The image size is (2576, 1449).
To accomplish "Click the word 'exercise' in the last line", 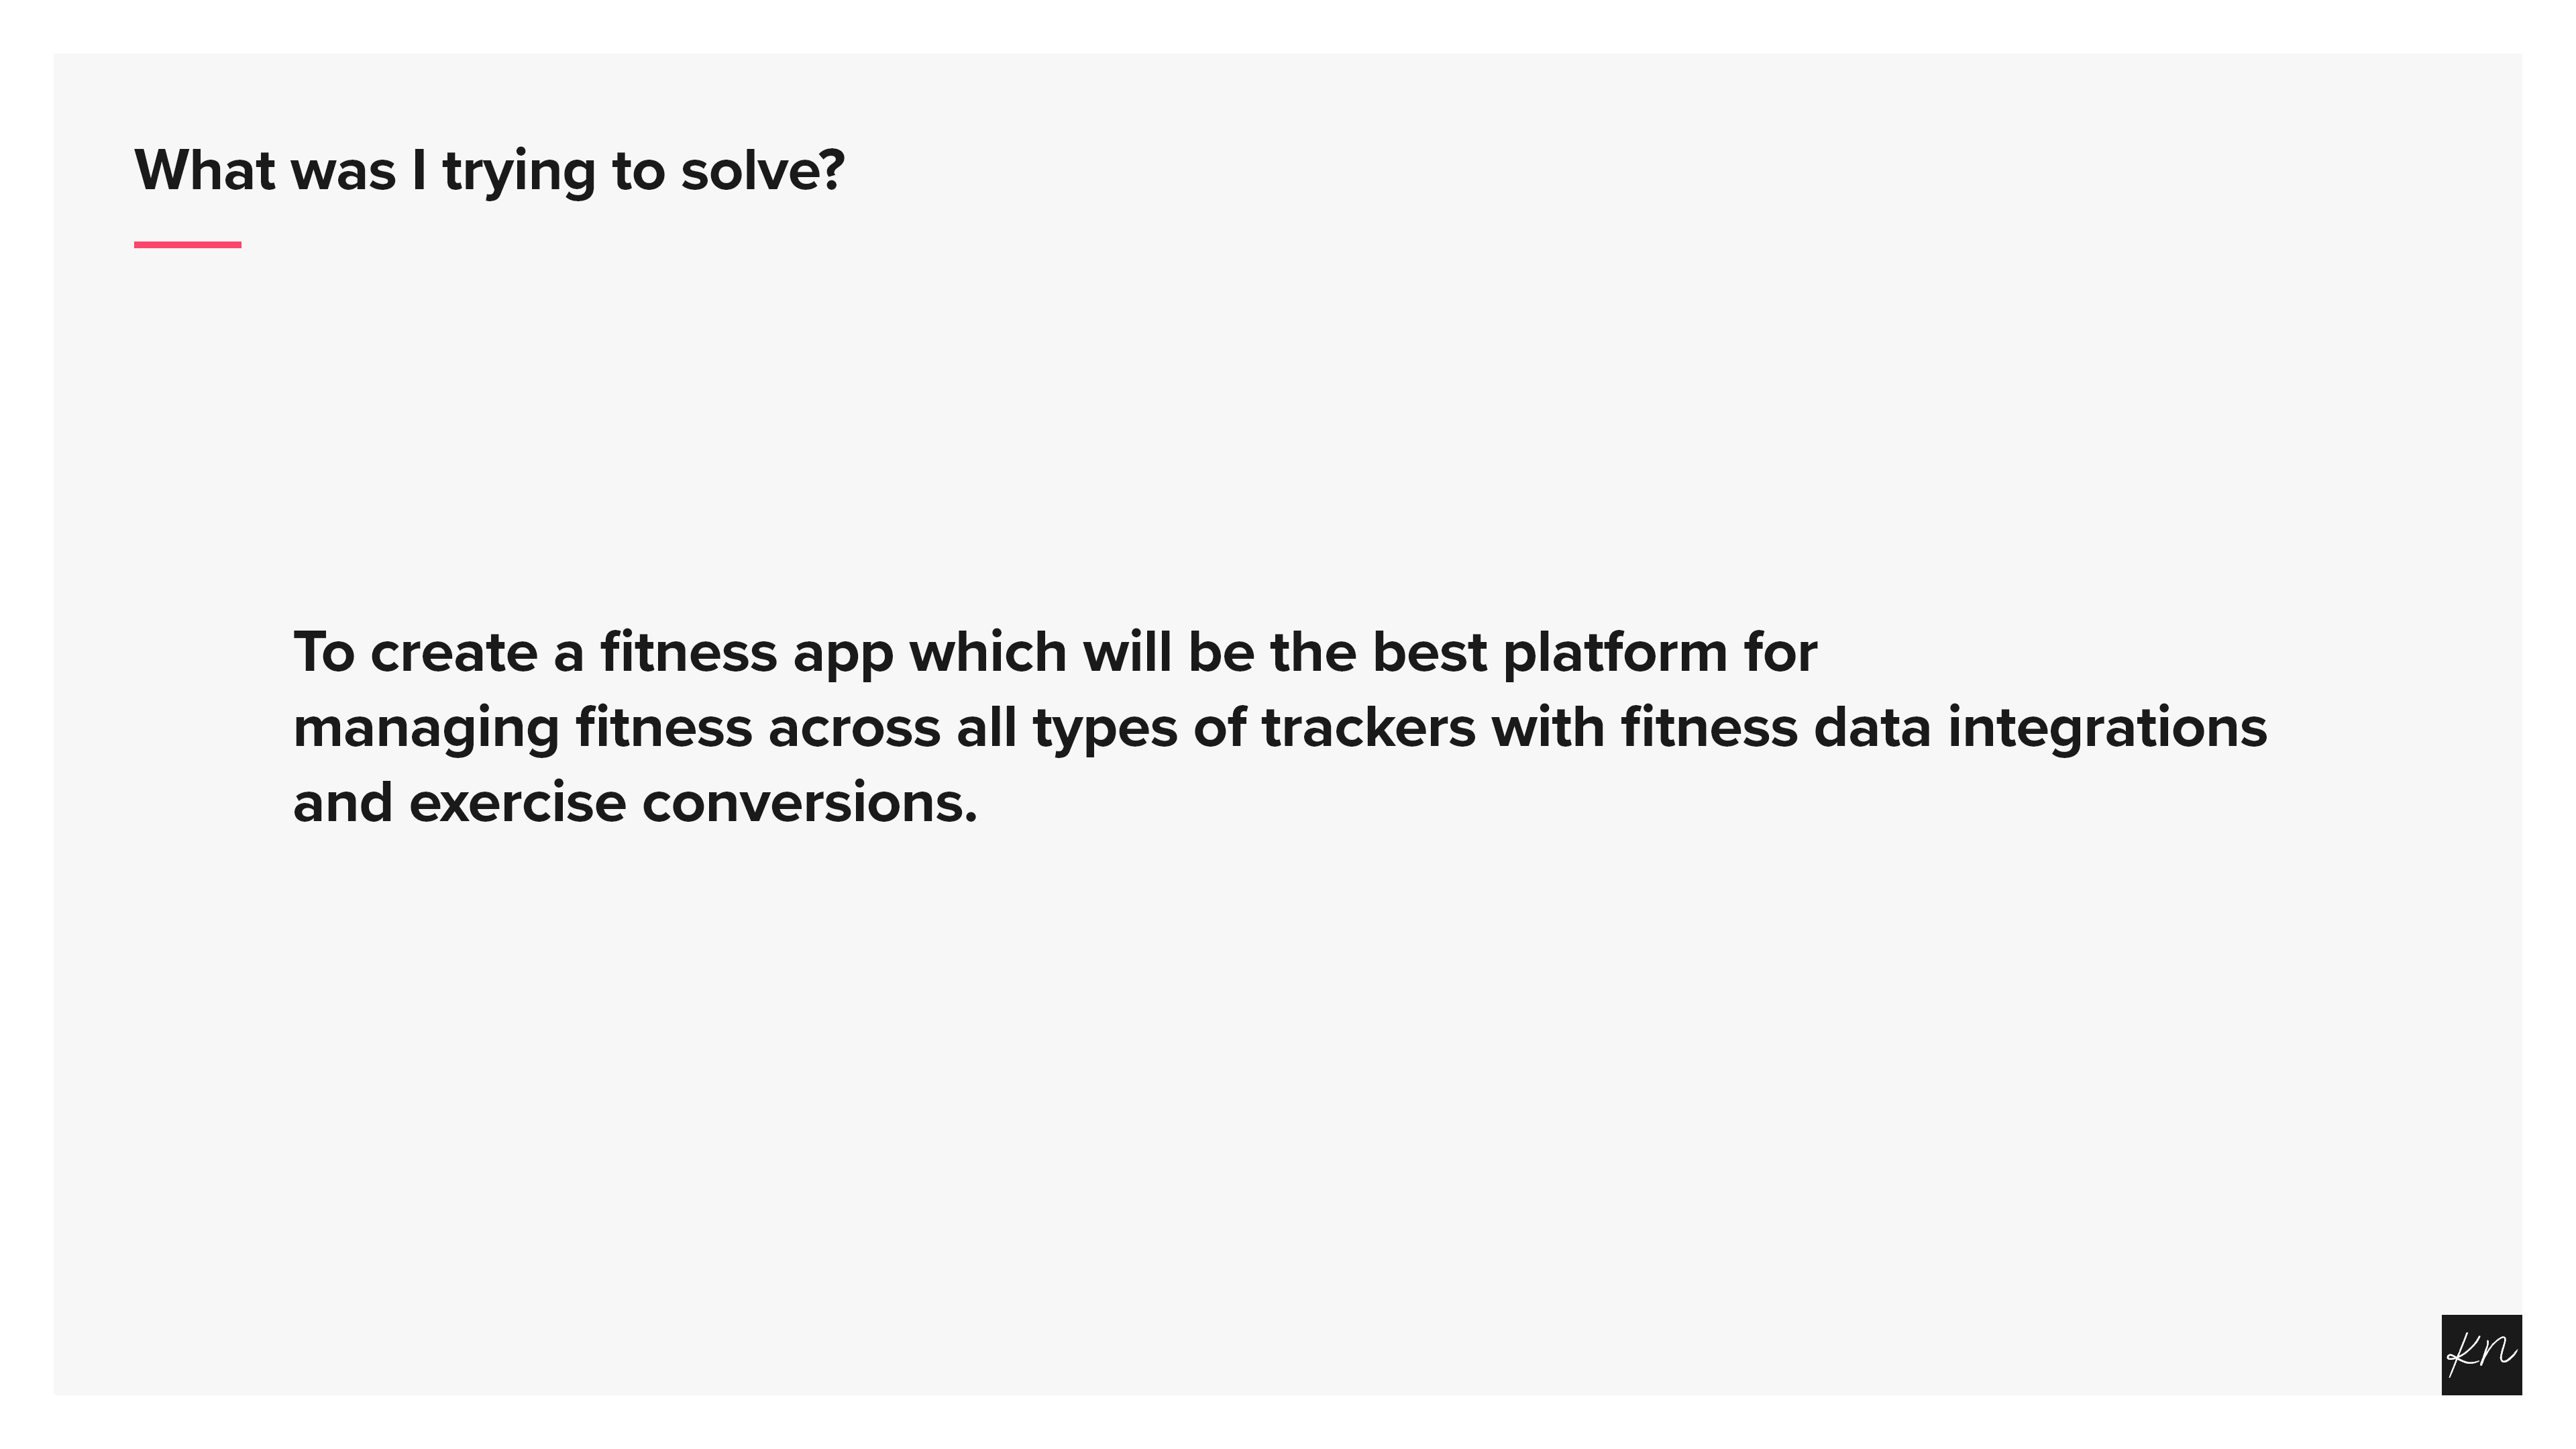I will (x=517, y=803).
